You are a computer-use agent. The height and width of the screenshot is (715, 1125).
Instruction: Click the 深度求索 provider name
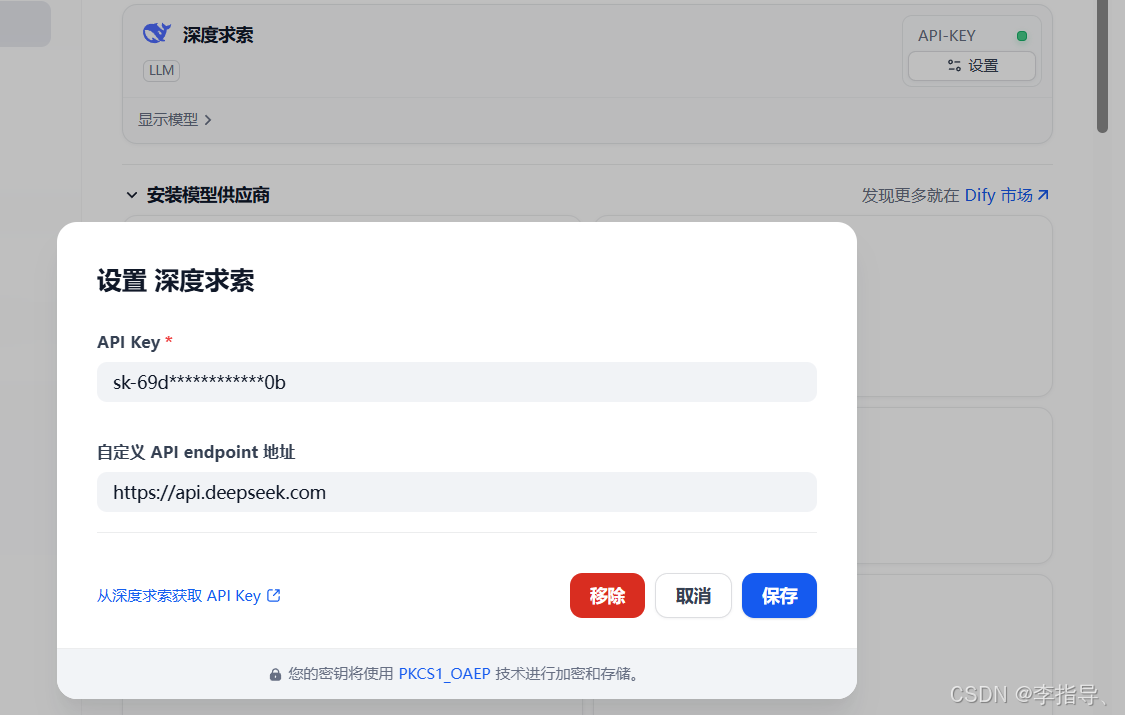pyautogui.click(x=218, y=35)
